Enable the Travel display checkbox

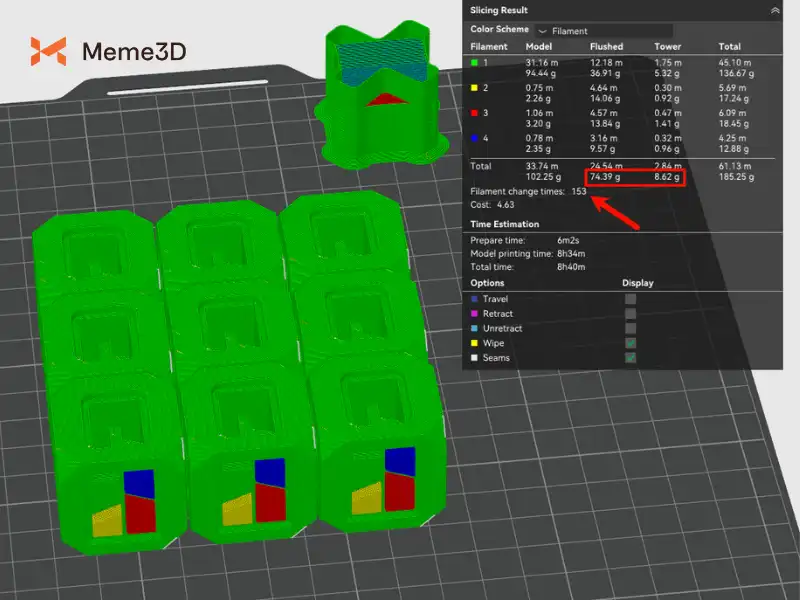tap(630, 299)
